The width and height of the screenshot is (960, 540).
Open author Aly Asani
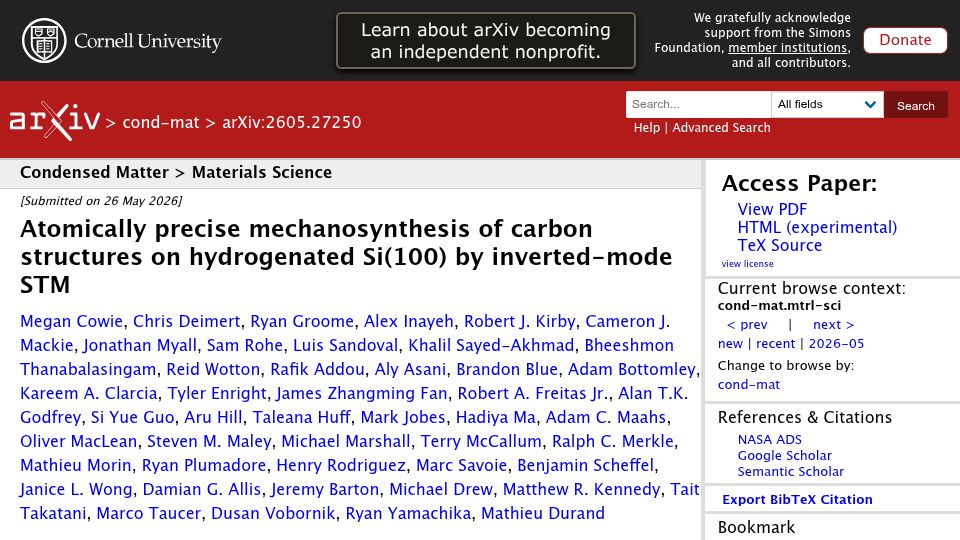click(x=410, y=369)
